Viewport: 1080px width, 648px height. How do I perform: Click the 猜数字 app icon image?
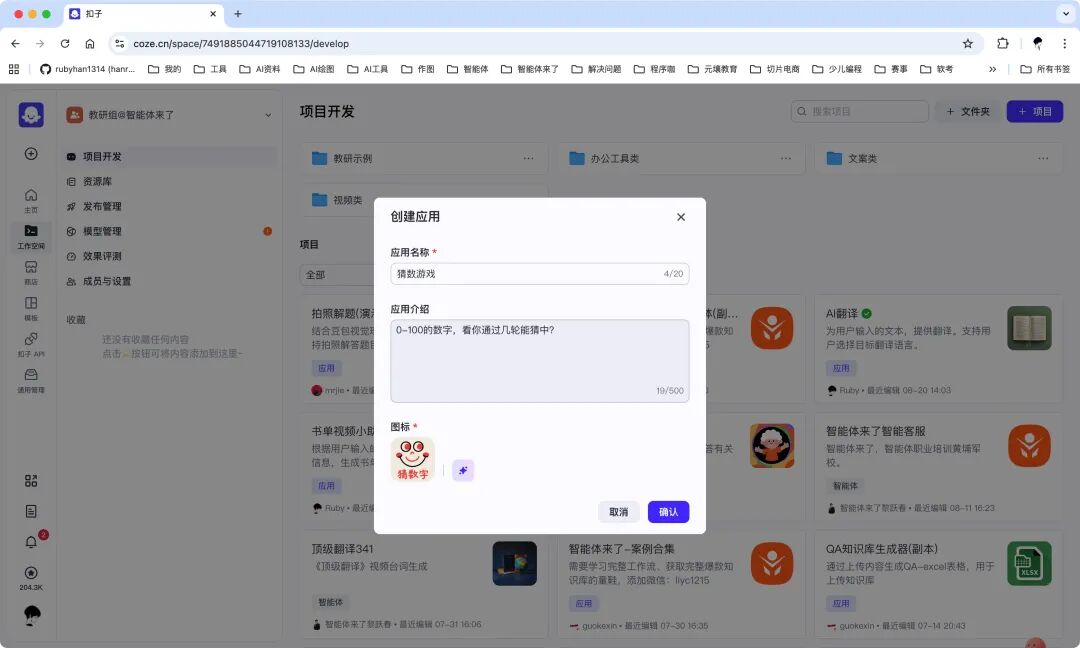coord(413,459)
